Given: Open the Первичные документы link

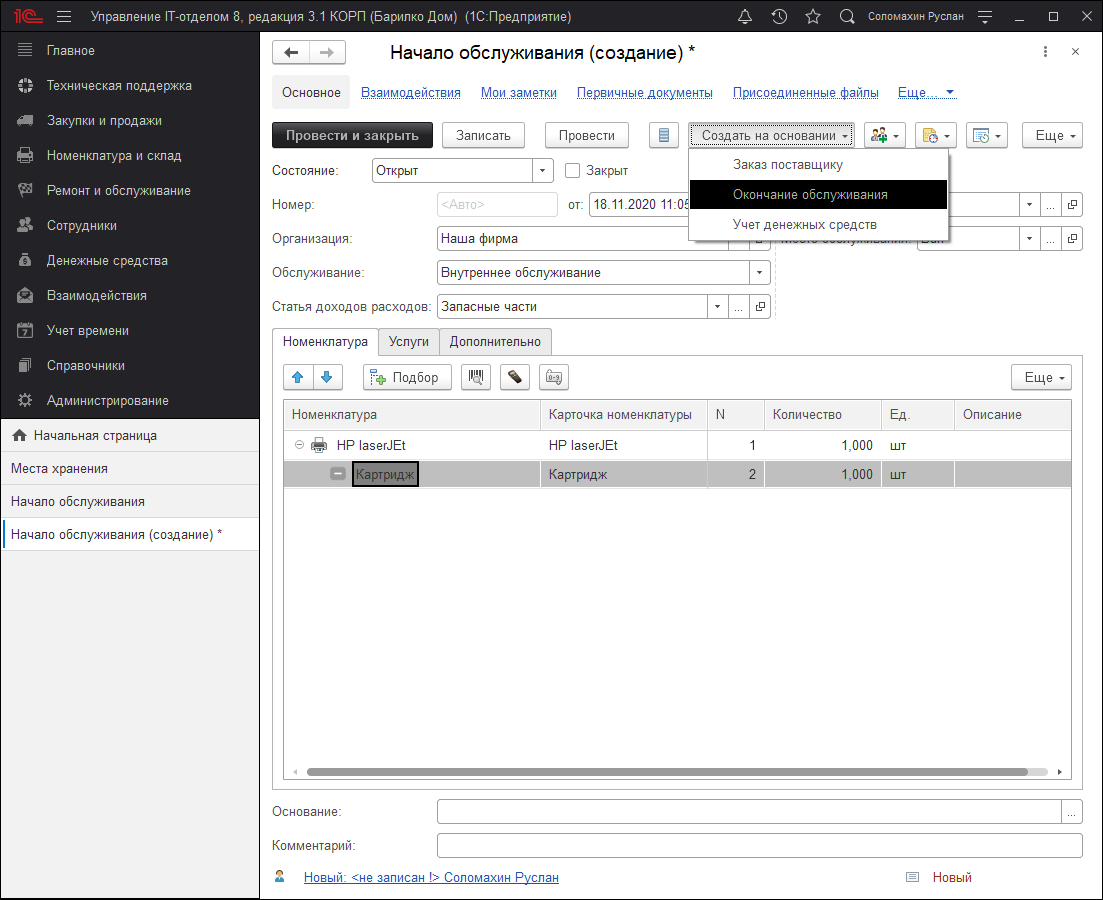Looking at the screenshot, I should click(x=644, y=93).
